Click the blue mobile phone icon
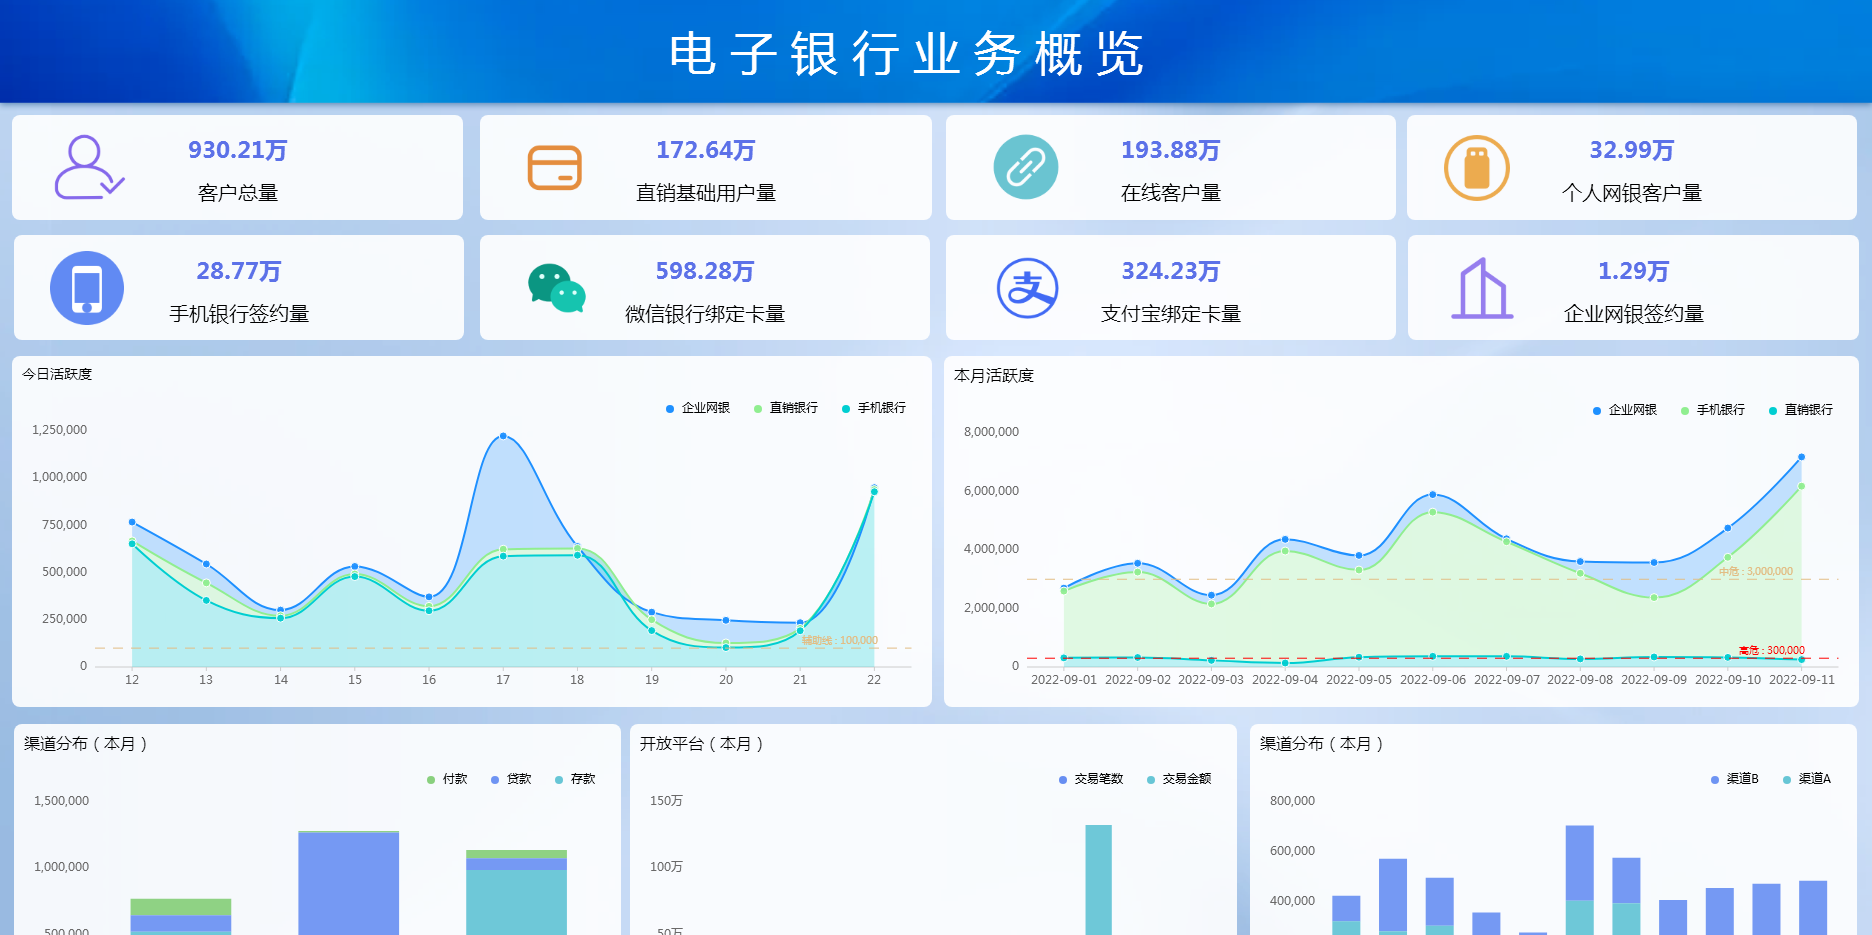 coord(87,288)
